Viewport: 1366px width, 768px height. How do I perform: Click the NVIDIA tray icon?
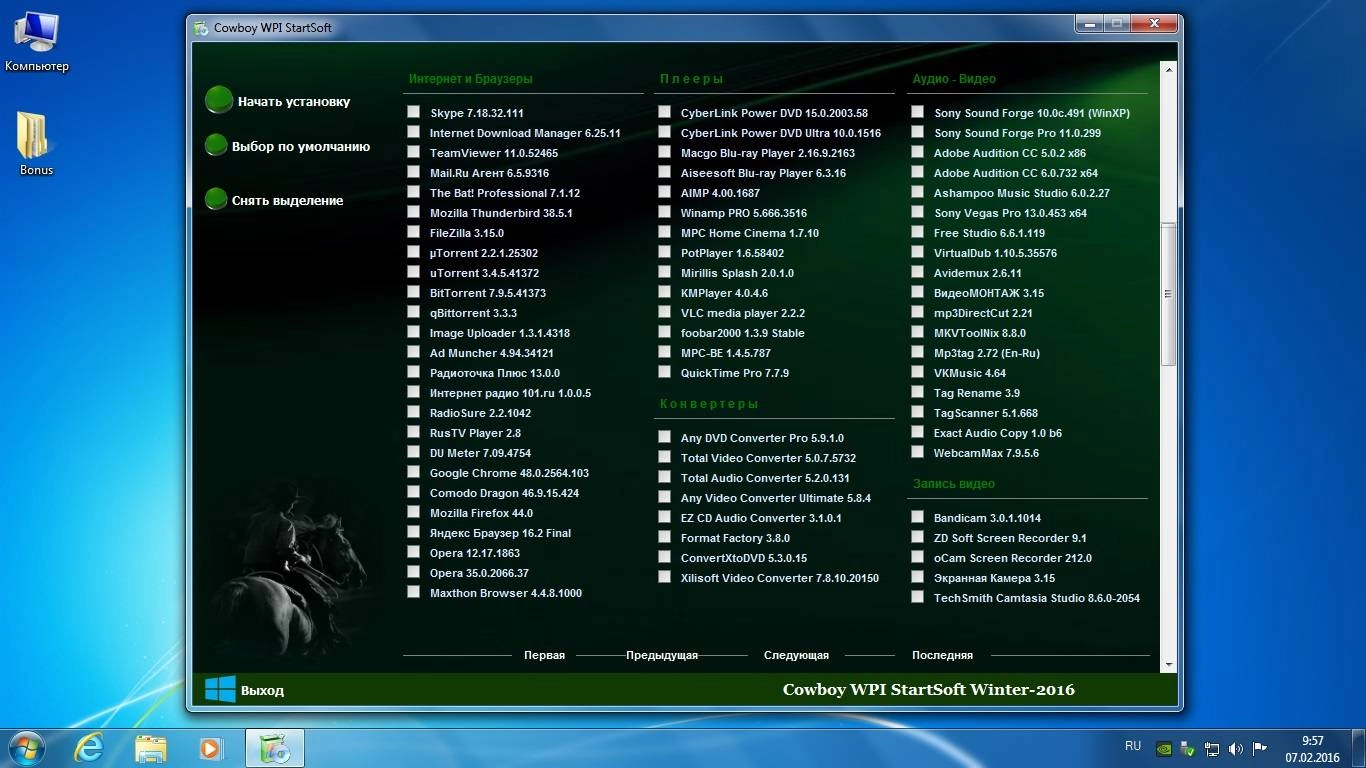coord(1163,748)
